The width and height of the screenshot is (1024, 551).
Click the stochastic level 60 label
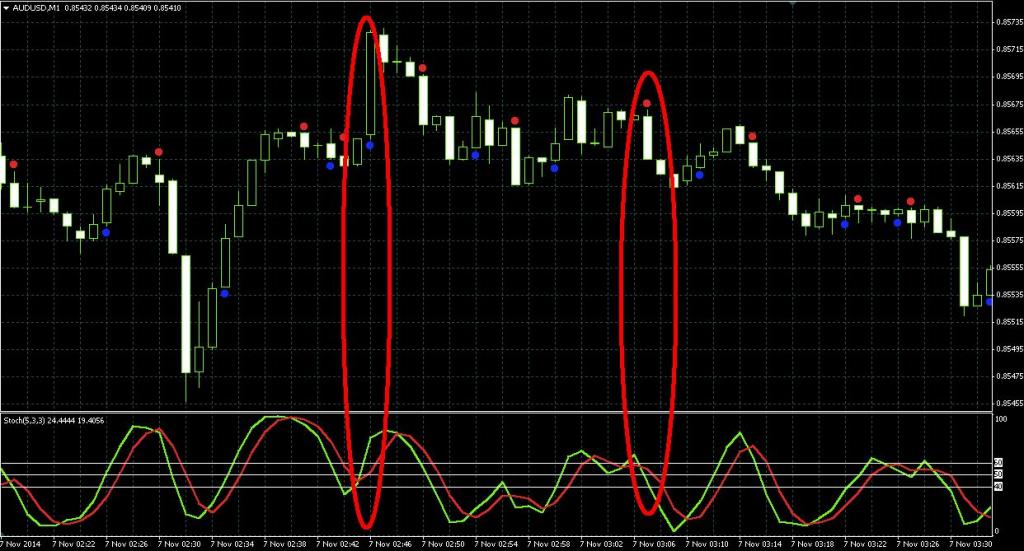(x=998, y=463)
